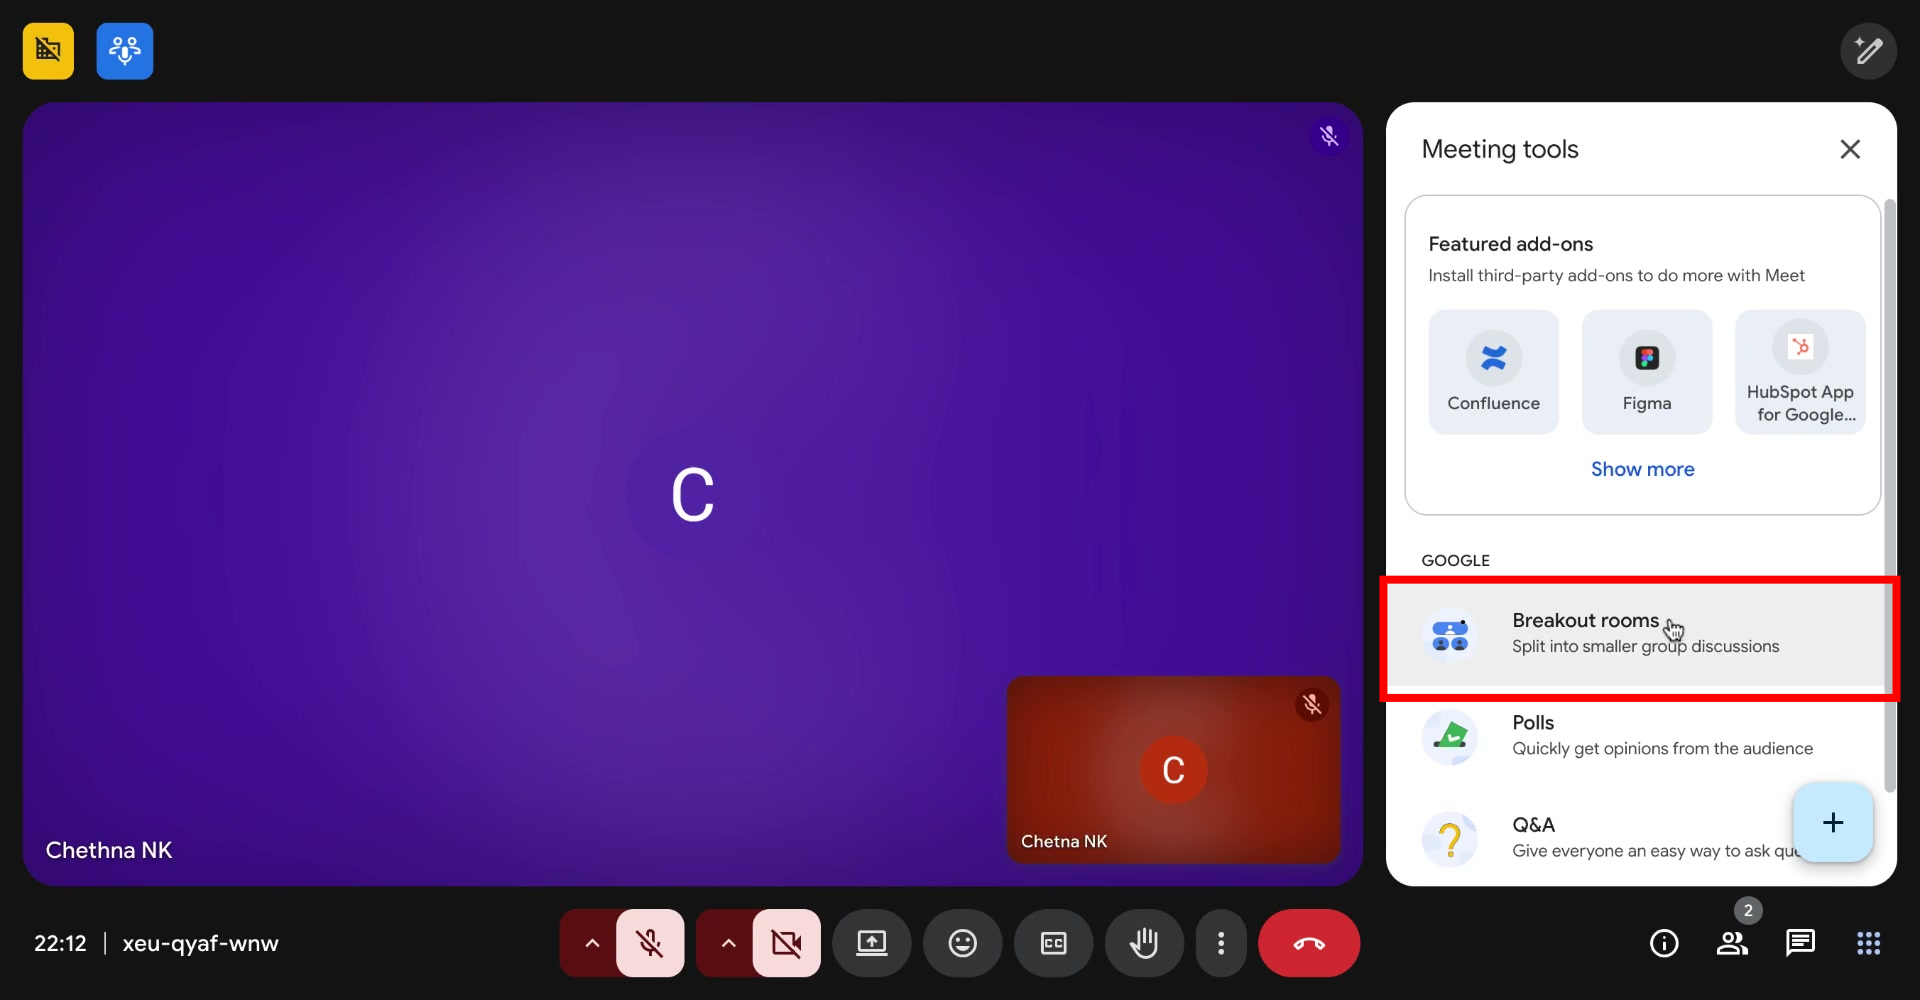Expand audio device options chevron
The image size is (1920, 1000).
tap(590, 943)
